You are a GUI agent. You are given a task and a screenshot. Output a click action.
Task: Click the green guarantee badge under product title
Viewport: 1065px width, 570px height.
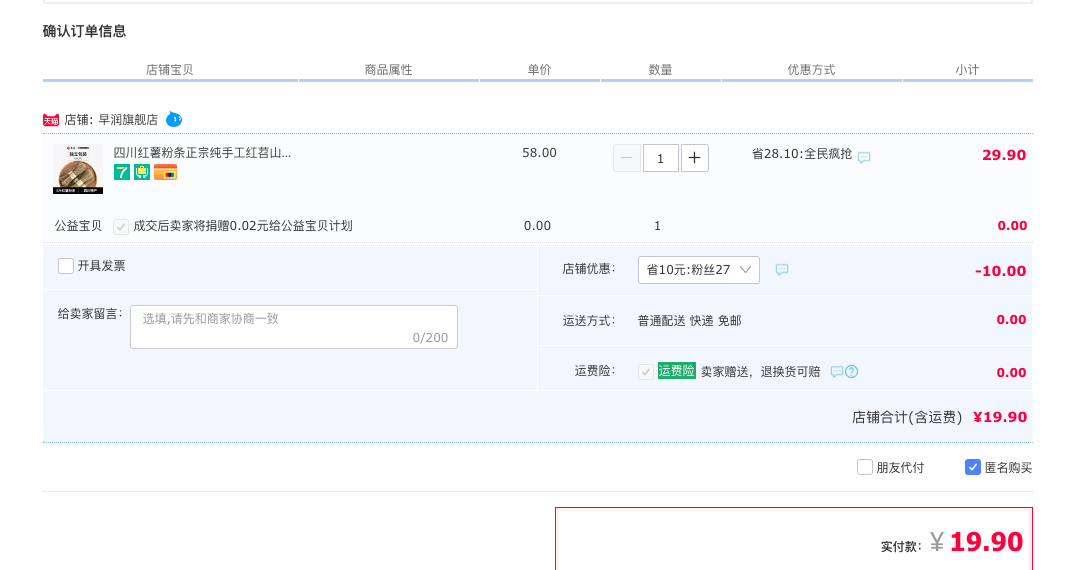tap(142, 173)
